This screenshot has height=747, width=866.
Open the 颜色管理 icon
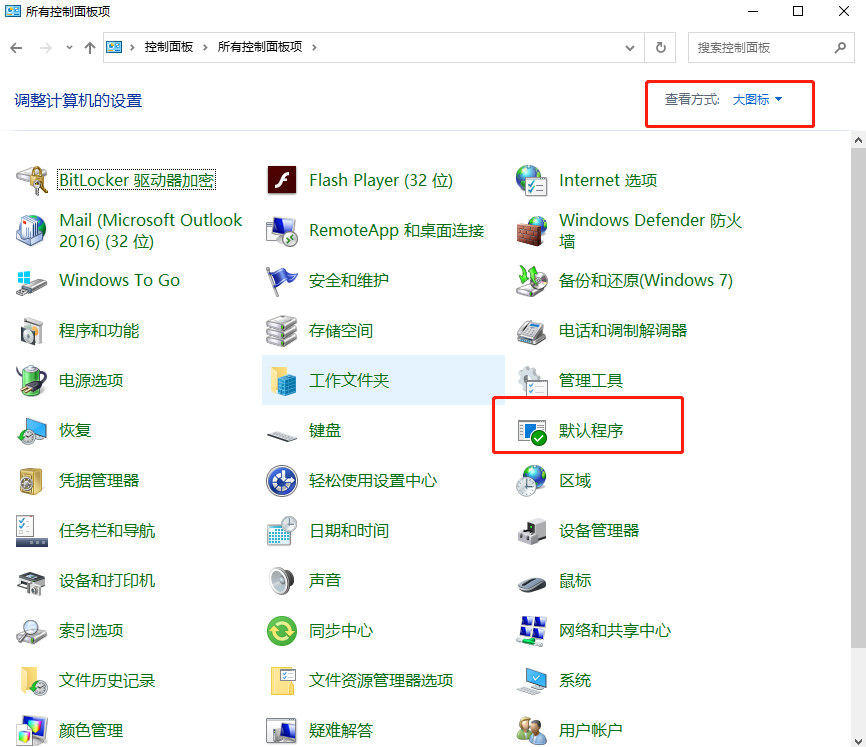(x=32, y=730)
